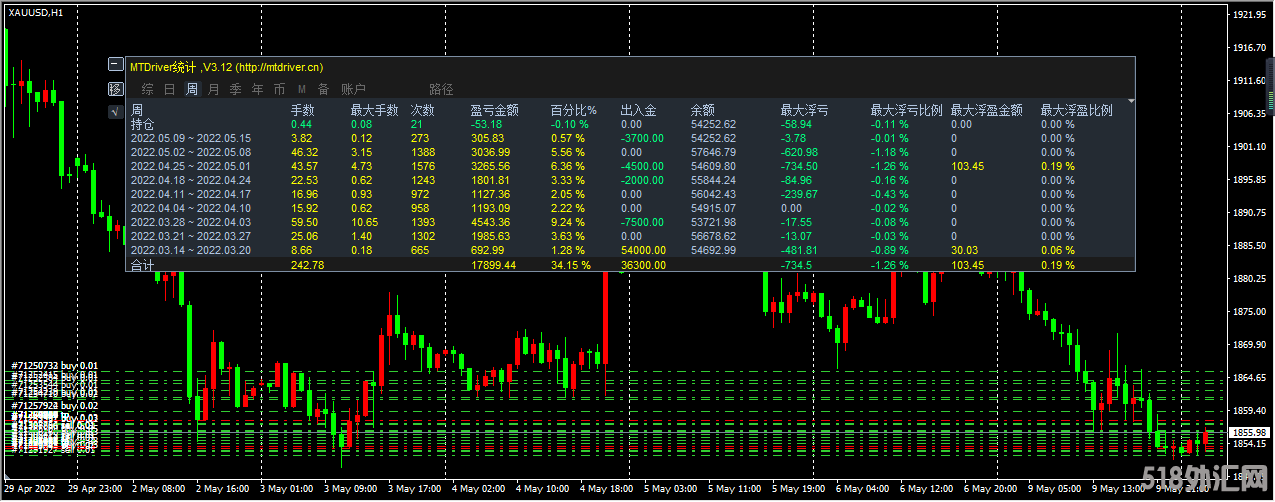
Task: Open the 备 notes tab
Action: tap(323, 90)
